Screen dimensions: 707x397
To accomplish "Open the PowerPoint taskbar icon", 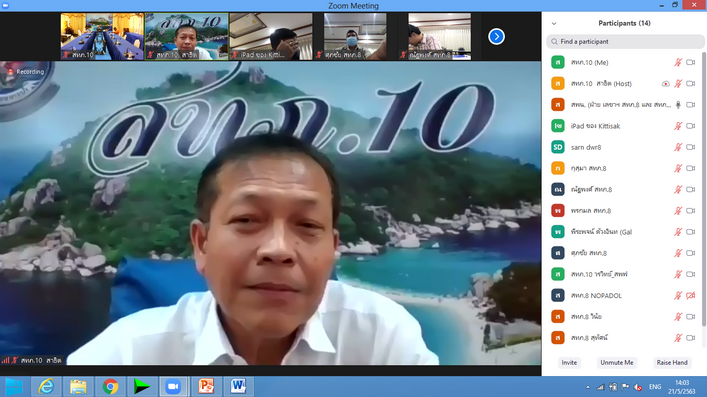I will 206,387.
